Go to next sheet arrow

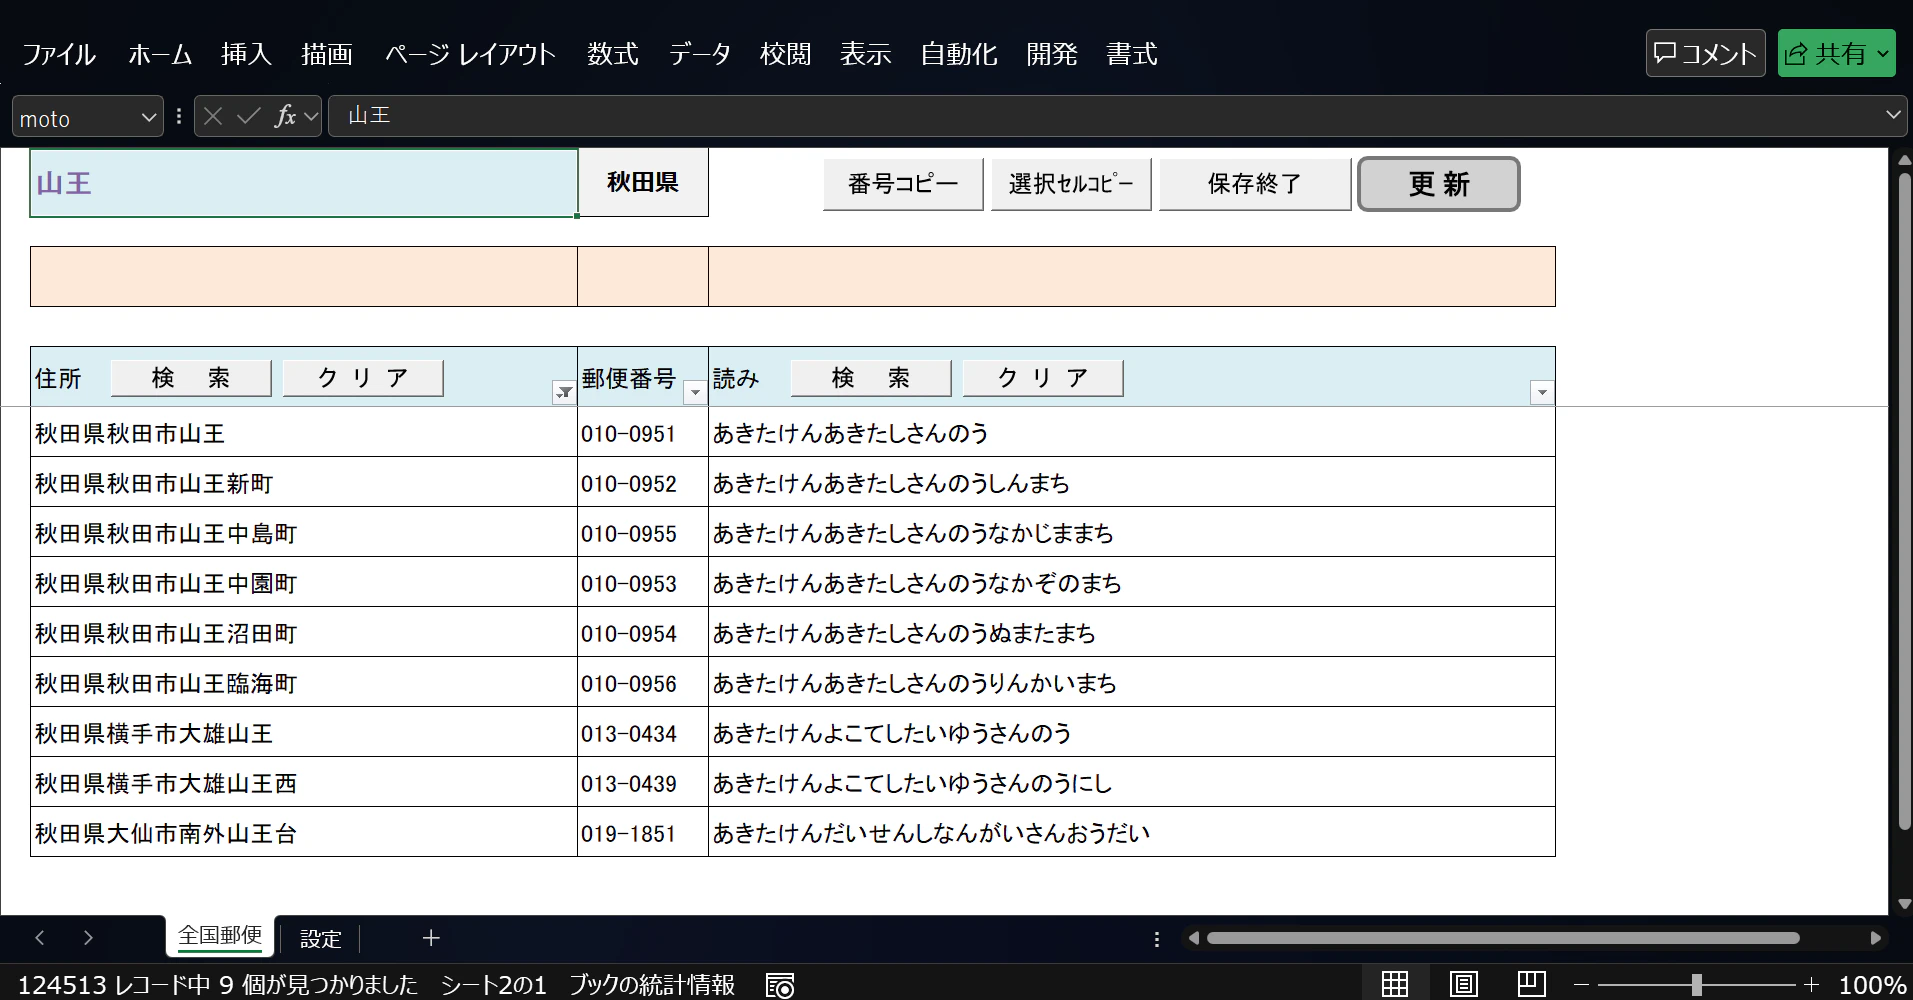pos(88,938)
